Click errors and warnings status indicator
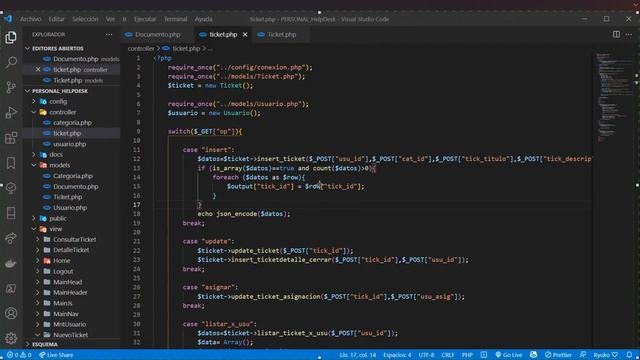The height and width of the screenshot is (360, 640). click(19, 355)
